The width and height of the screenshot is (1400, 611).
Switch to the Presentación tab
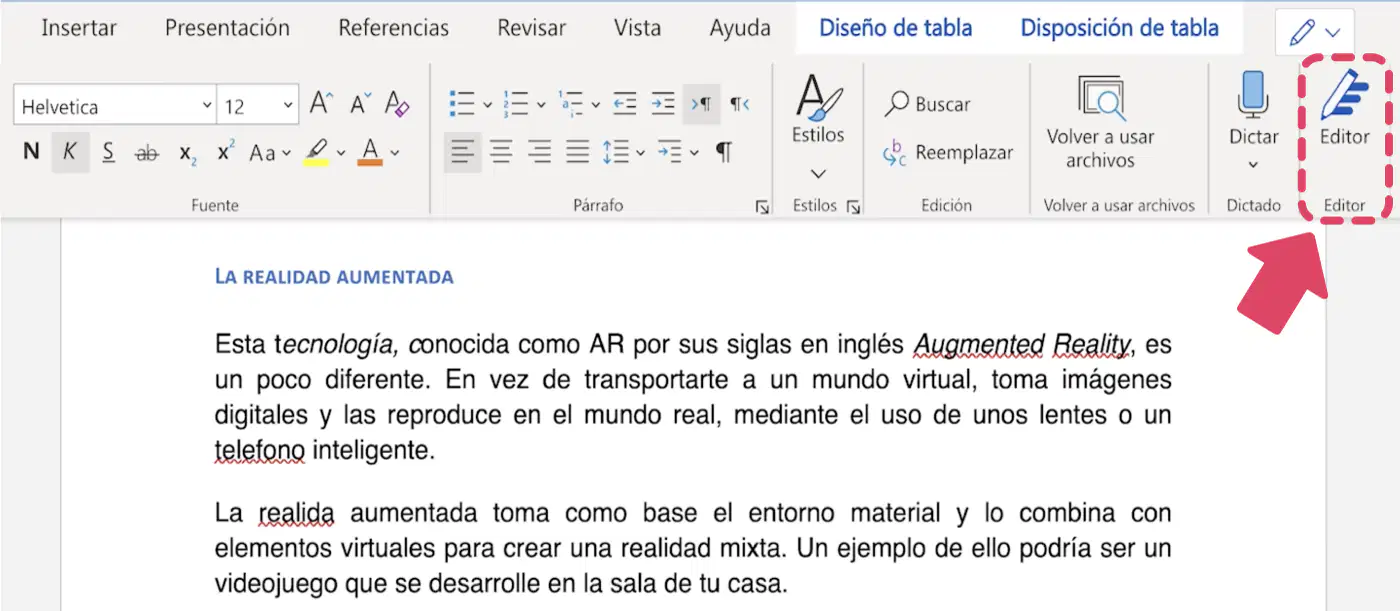227,28
